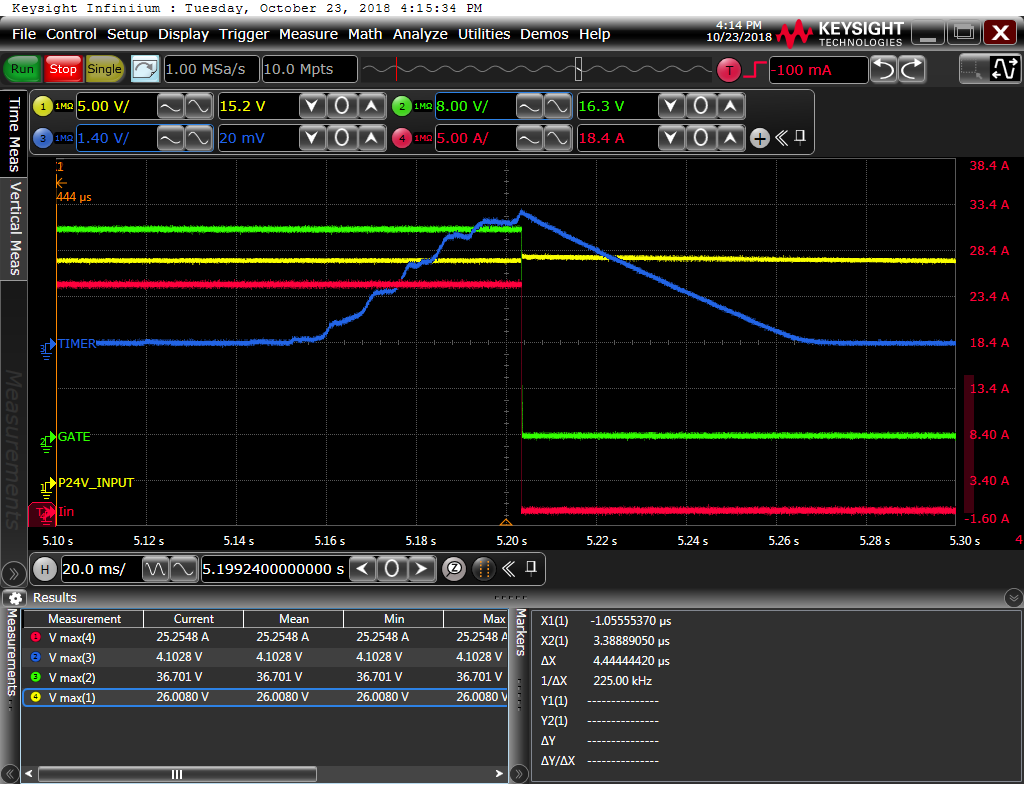Open the Demos menu

(x=544, y=34)
